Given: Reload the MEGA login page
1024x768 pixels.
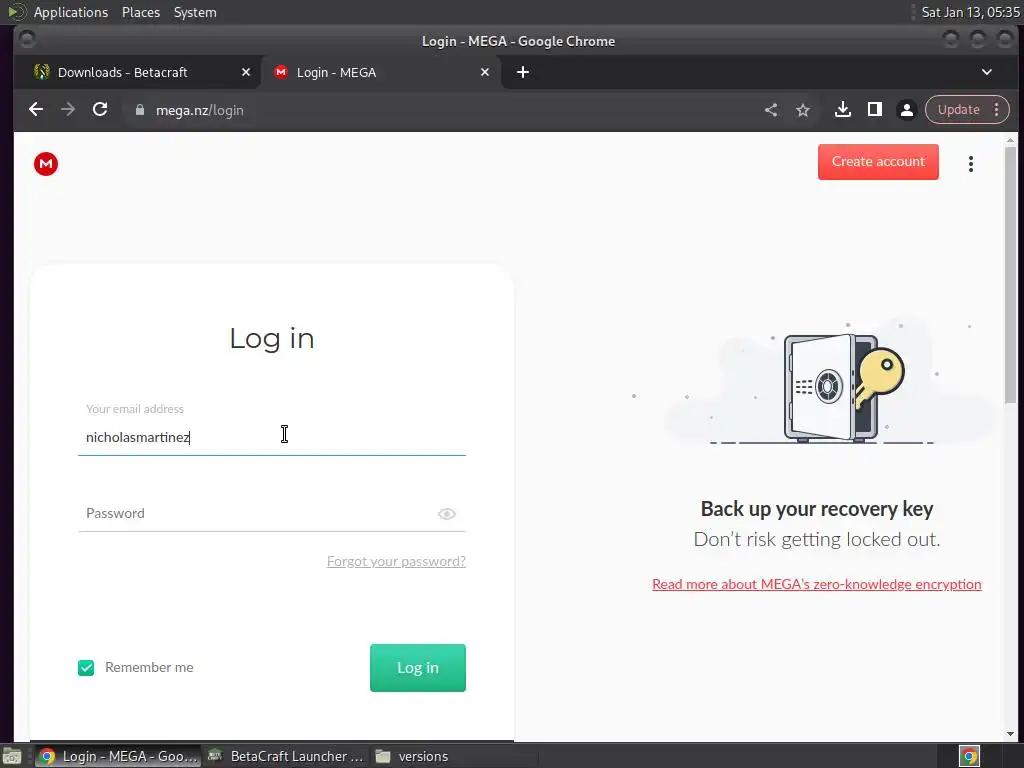Looking at the screenshot, I should tap(100, 110).
